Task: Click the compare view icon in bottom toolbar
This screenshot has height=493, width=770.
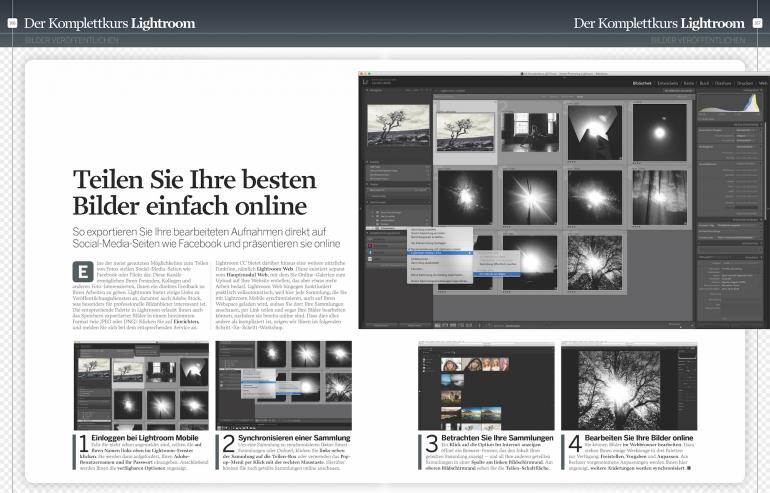Action: point(454,325)
